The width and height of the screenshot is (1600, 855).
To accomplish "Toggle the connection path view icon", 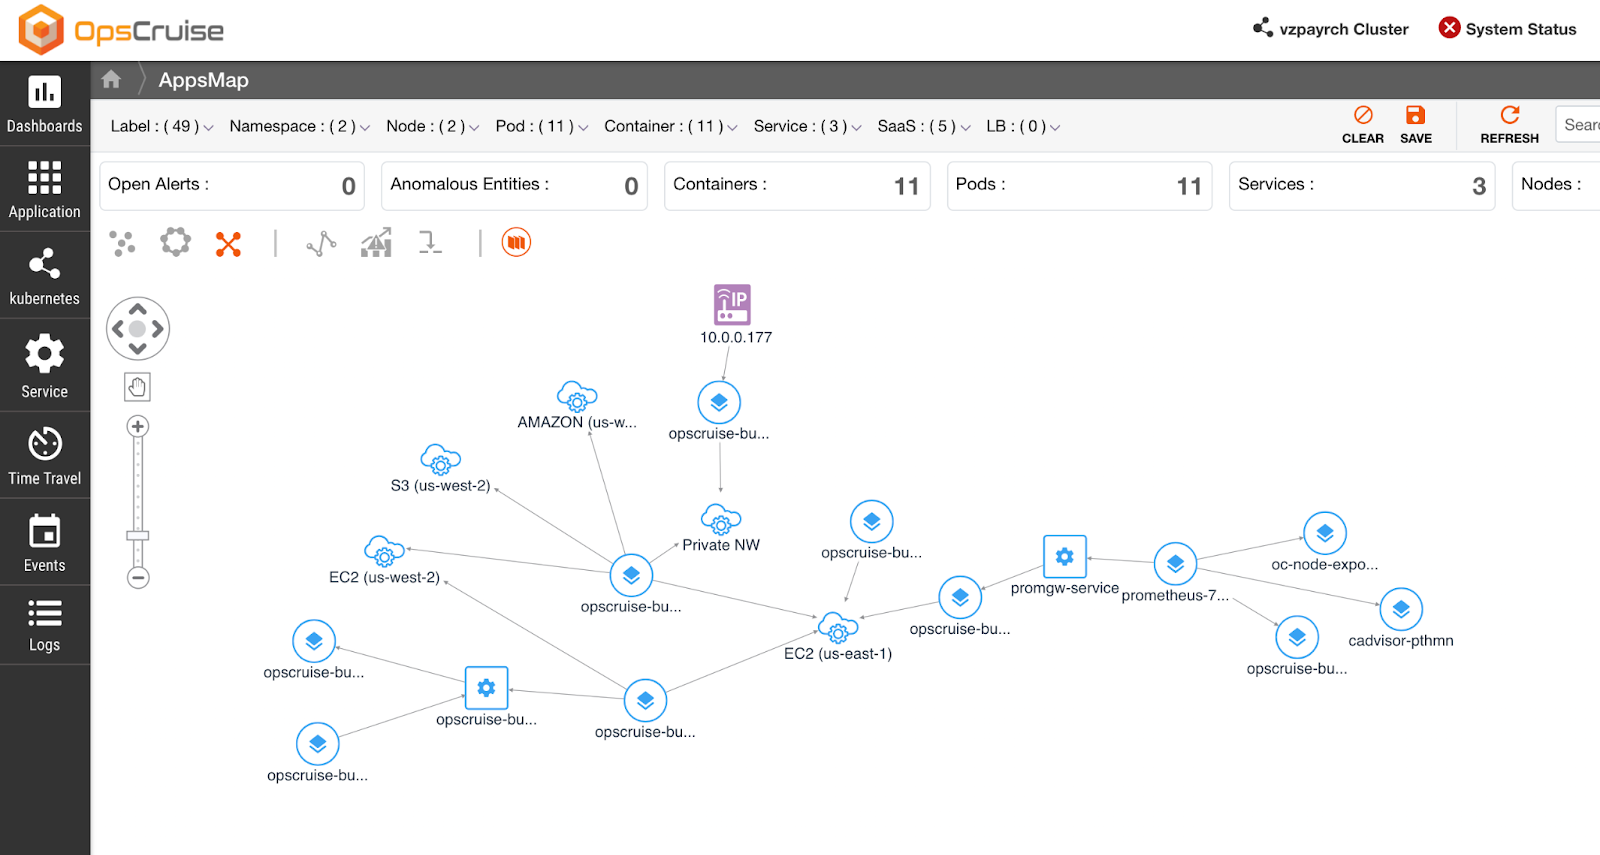I will tap(321, 243).
